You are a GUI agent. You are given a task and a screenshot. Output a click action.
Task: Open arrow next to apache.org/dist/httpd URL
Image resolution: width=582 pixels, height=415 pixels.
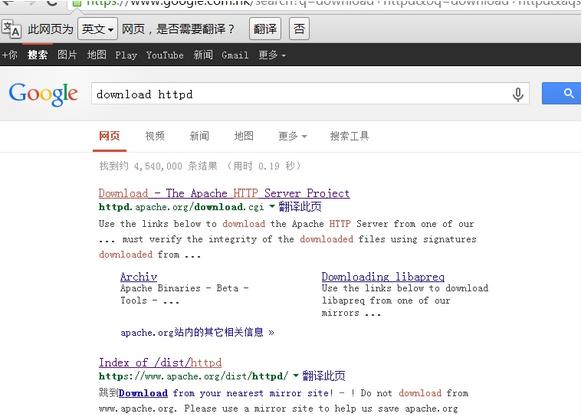coord(296,376)
